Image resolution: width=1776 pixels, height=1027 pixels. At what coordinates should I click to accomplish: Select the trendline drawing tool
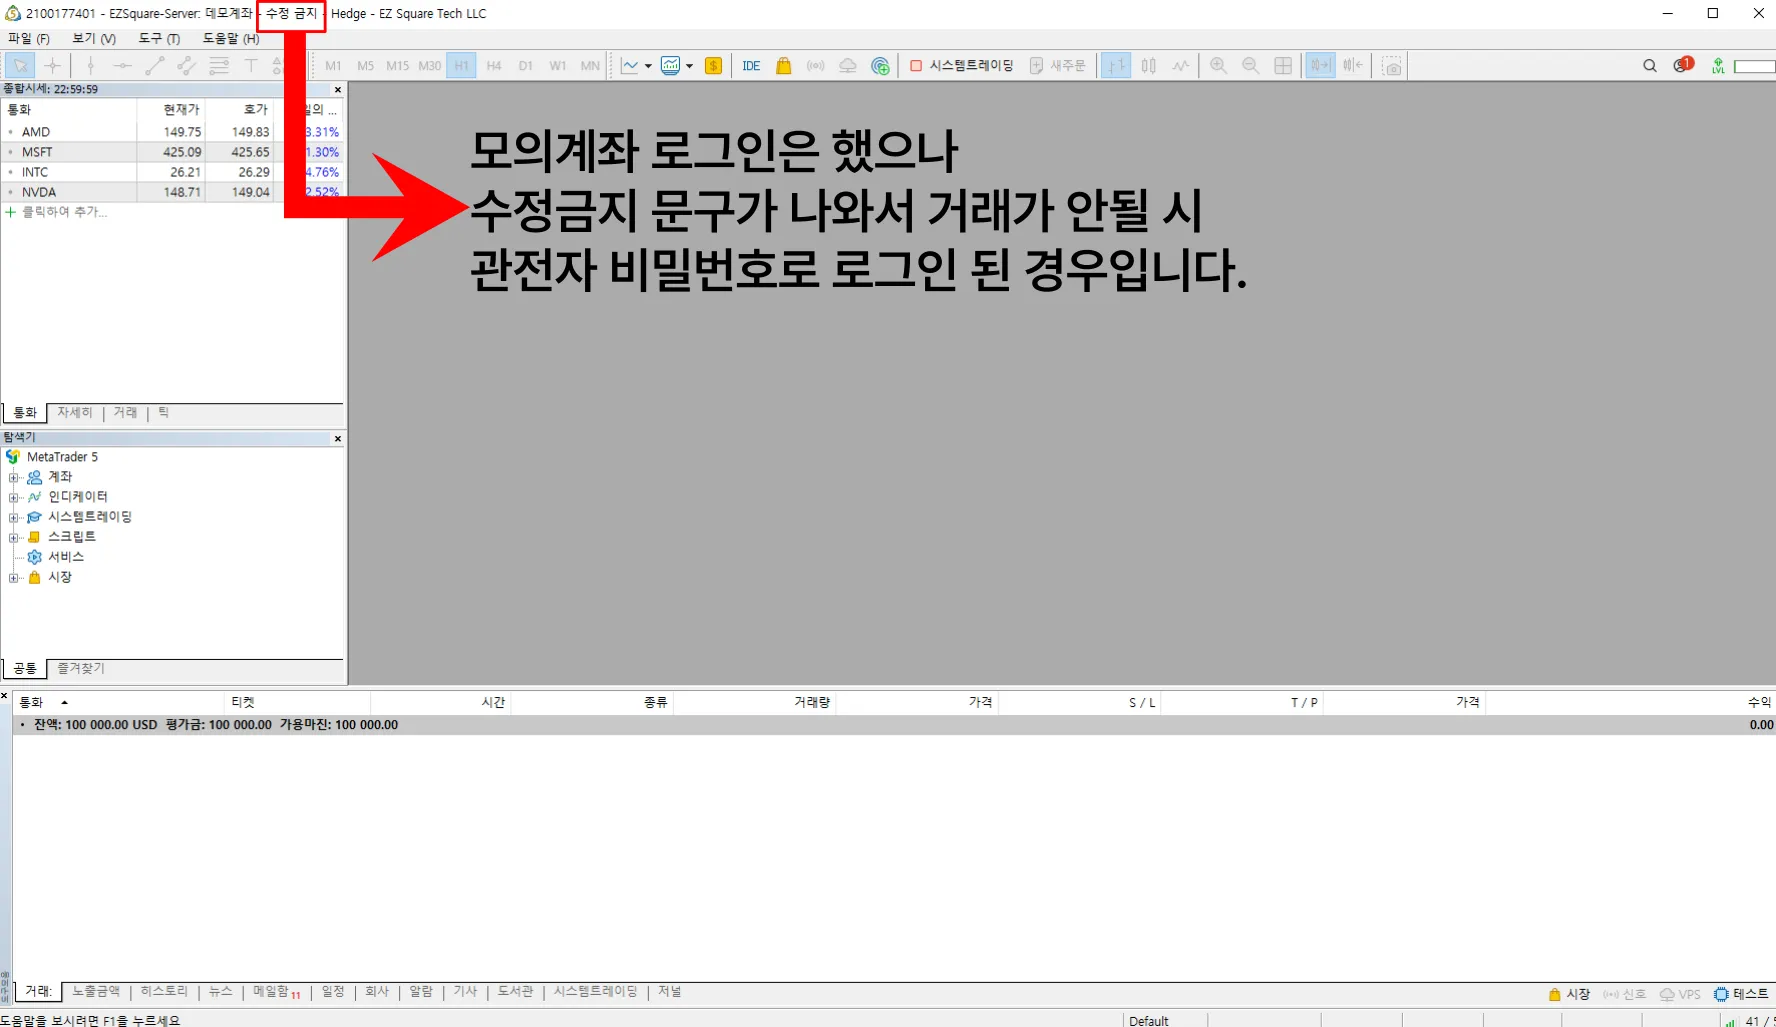click(154, 66)
